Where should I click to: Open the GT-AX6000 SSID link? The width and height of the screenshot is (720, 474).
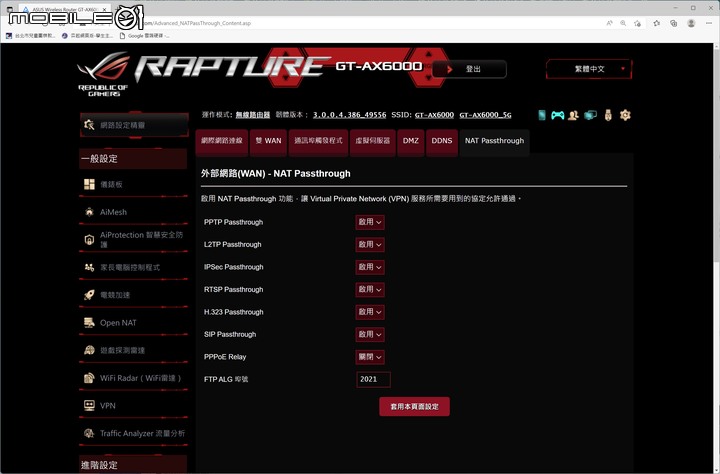coord(434,115)
